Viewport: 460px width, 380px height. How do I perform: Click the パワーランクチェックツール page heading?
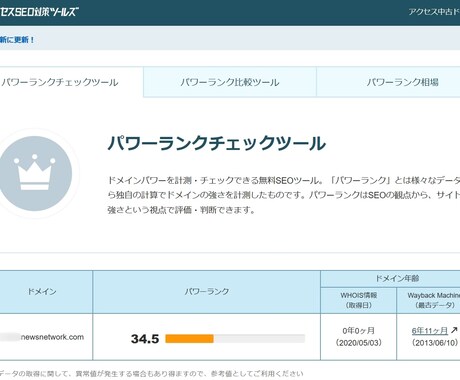pyautogui.click(x=216, y=143)
